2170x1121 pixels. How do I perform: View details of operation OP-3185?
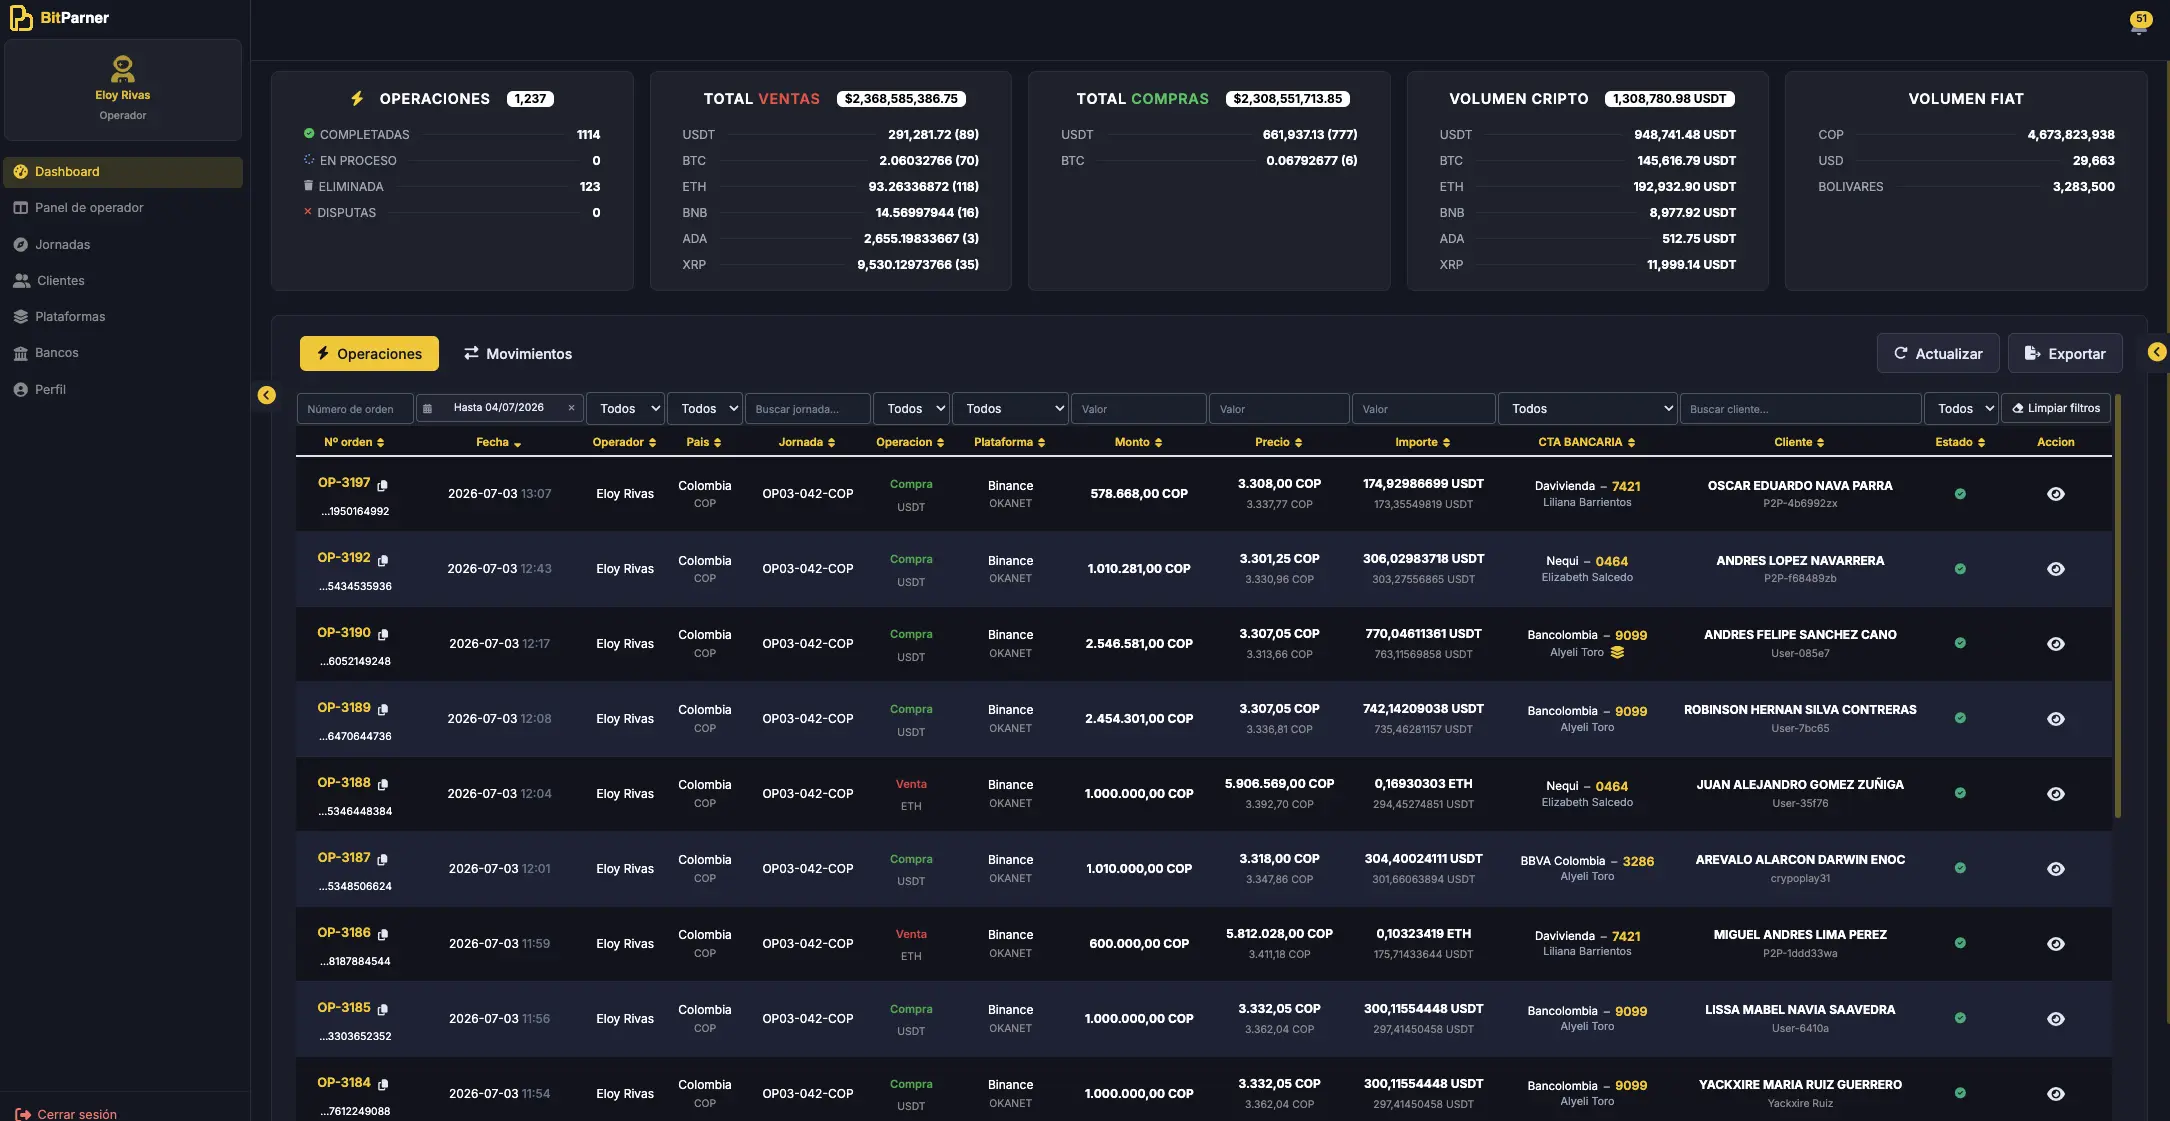click(2056, 1019)
